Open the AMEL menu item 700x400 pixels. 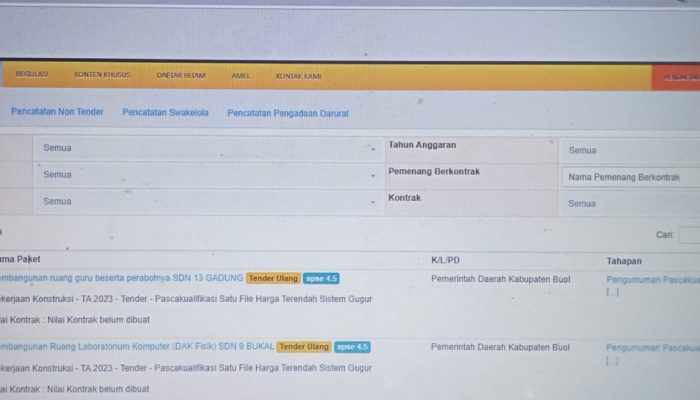point(241,76)
